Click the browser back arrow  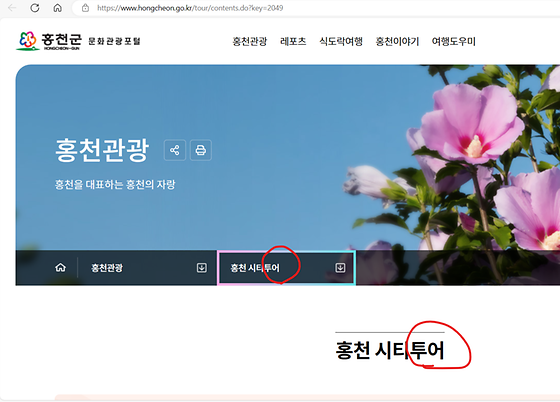coord(12,8)
